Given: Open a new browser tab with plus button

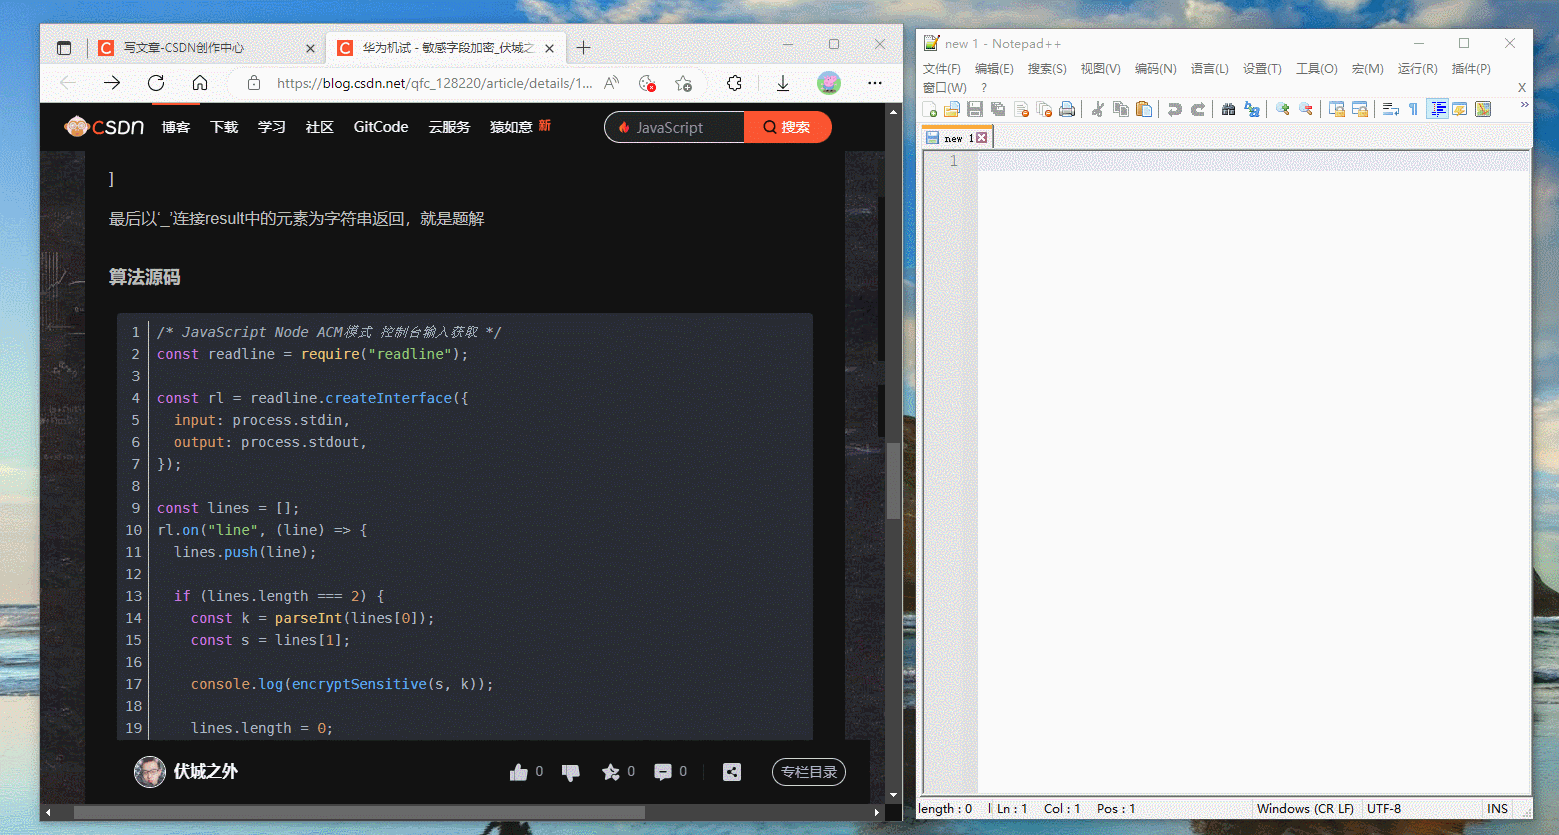Looking at the screenshot, I should point(584,47).
